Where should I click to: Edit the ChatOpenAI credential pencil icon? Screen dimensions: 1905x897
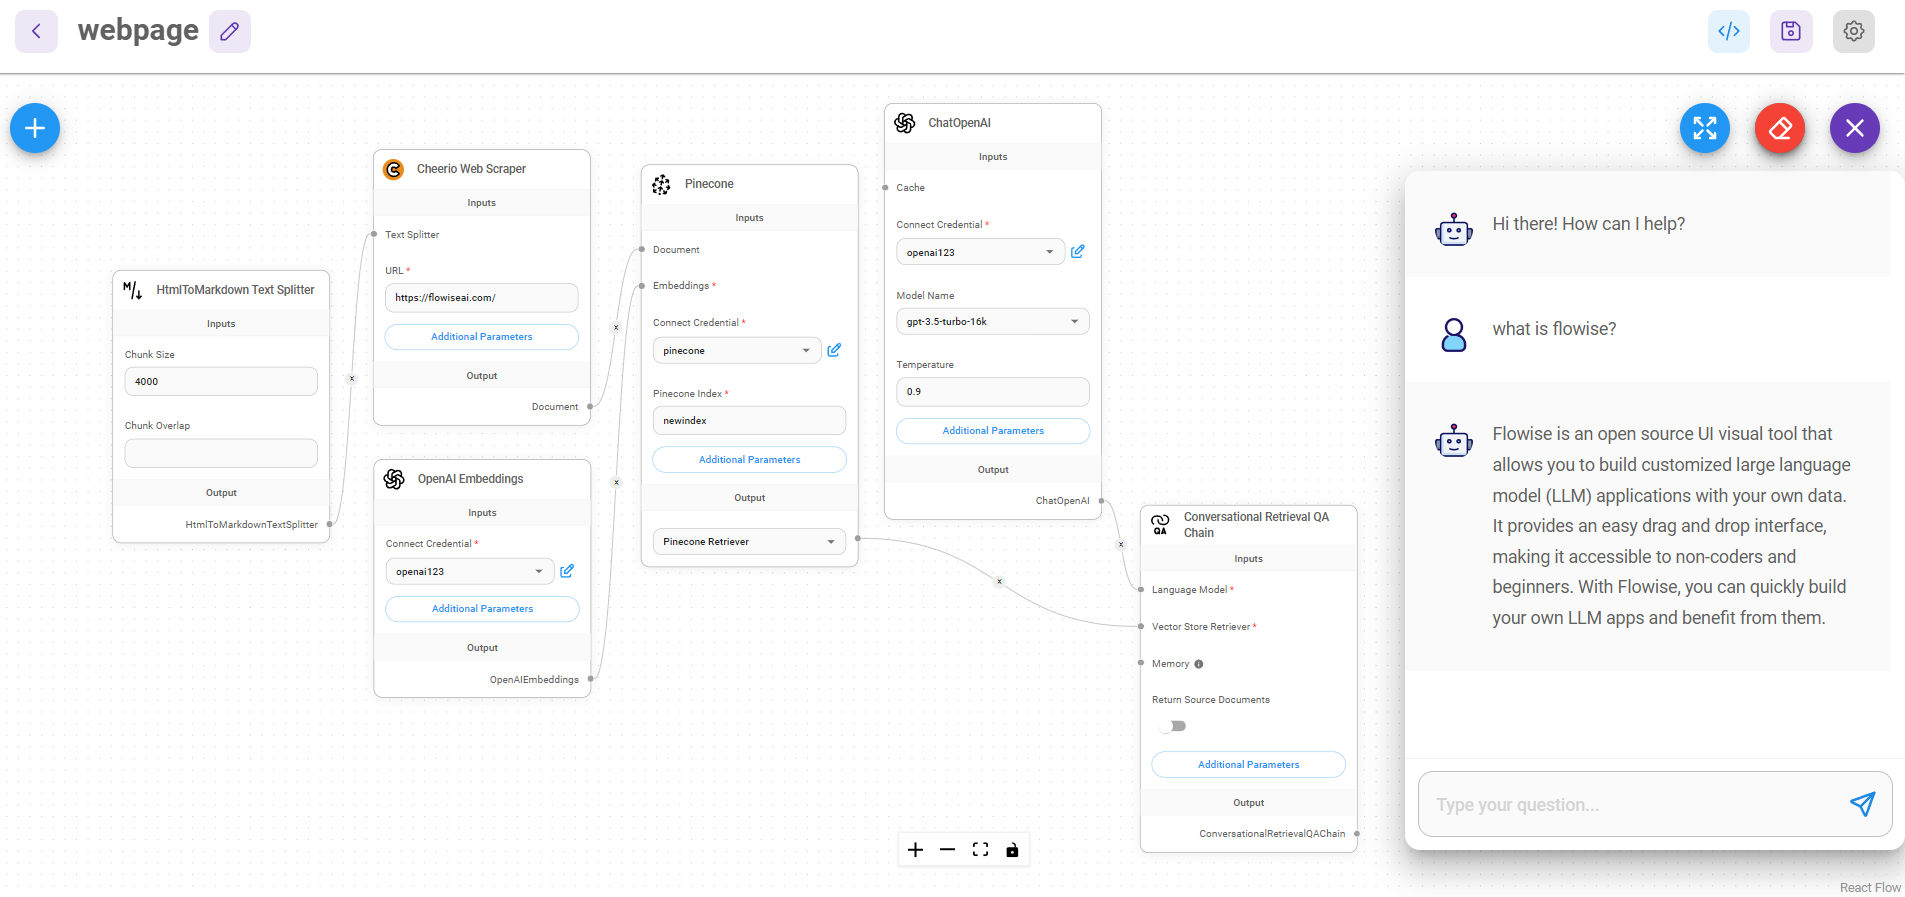[x=1077, y=252]
